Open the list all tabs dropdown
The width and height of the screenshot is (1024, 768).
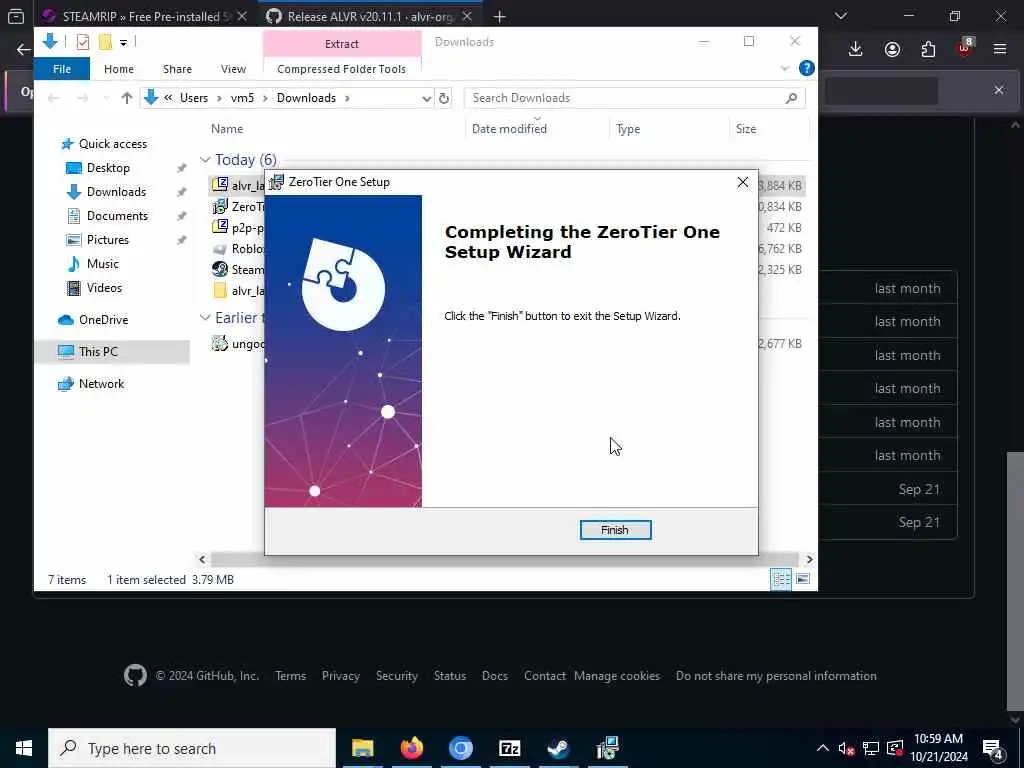[840, 16]
